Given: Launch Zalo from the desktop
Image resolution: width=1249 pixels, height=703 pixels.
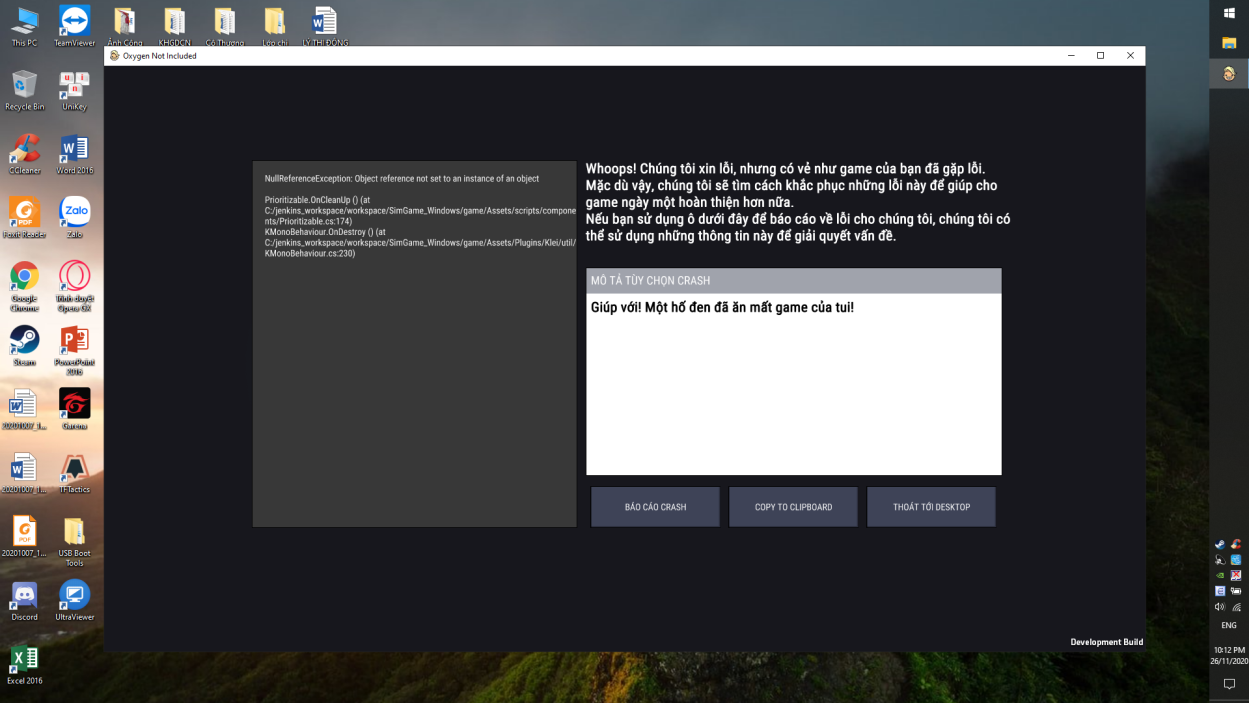Looking at the screenshot, I should (75, 219).
